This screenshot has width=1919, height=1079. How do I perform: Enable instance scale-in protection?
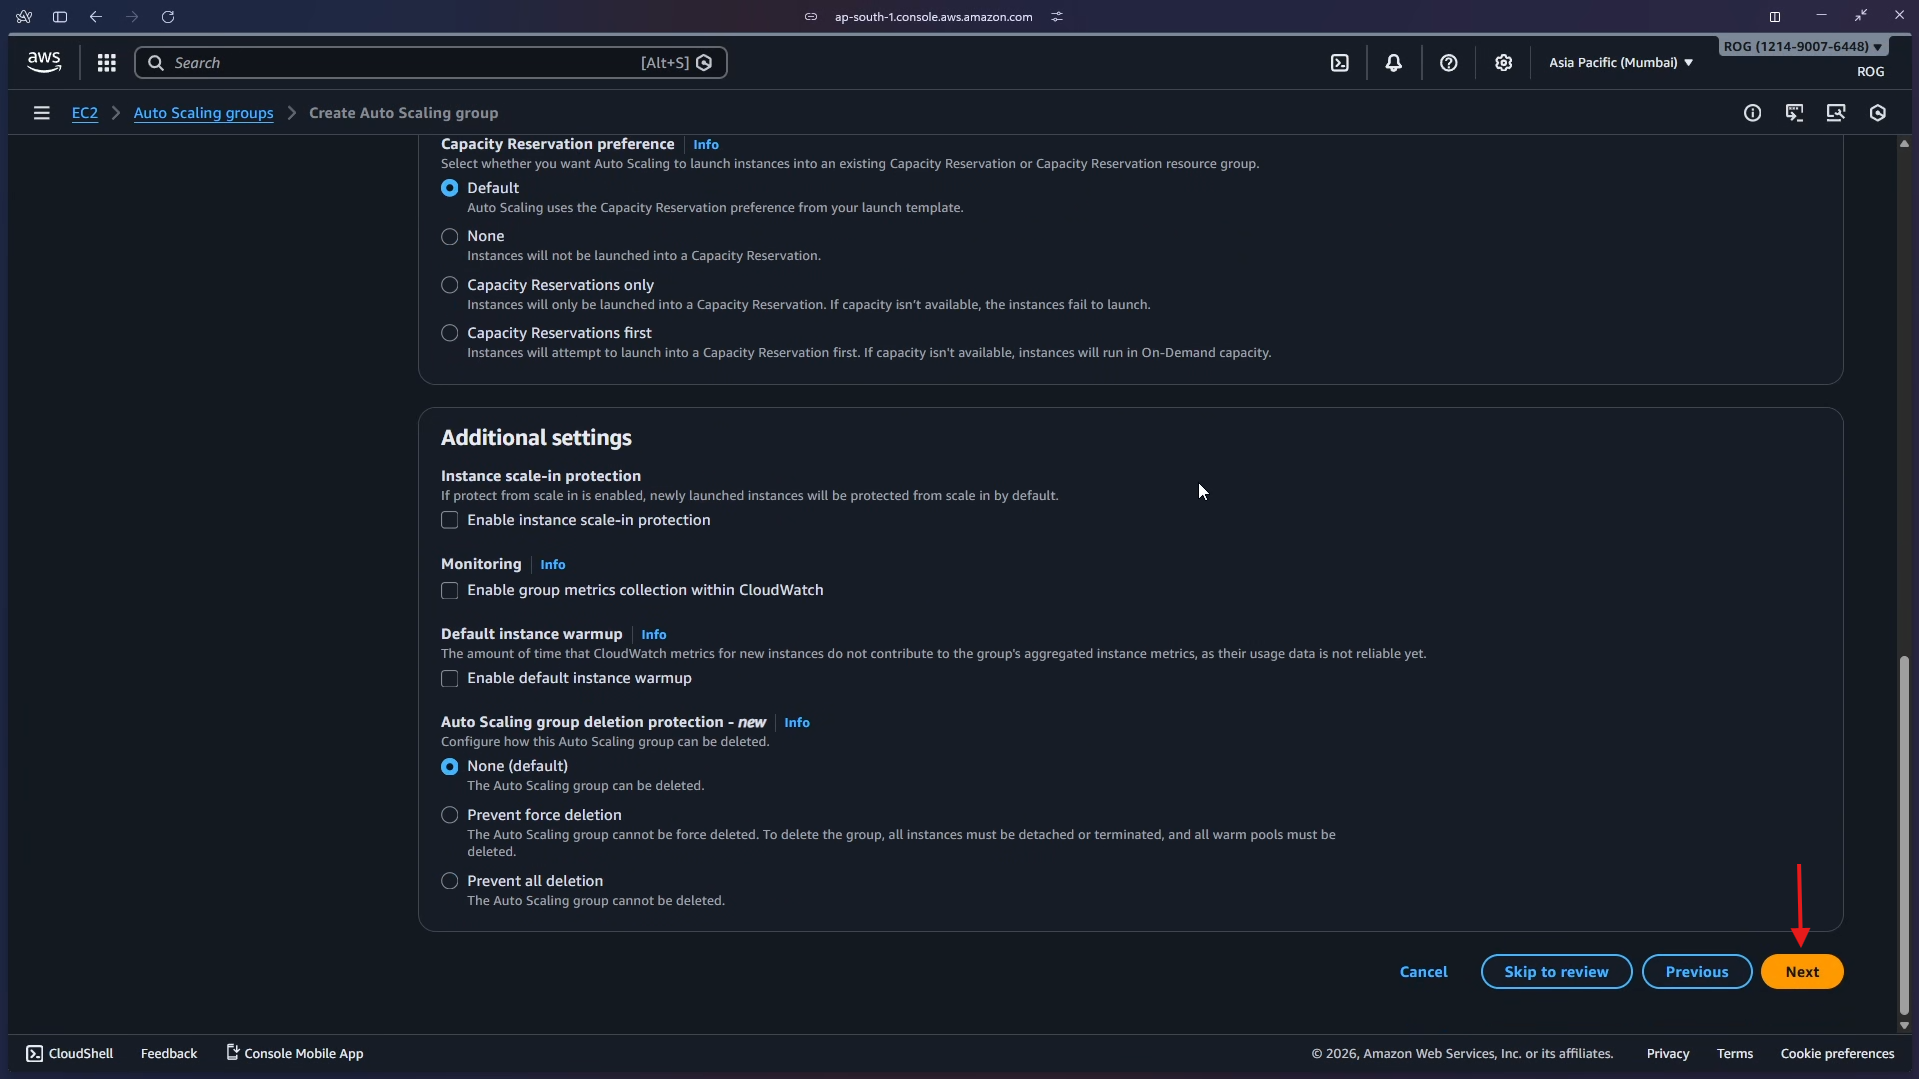tap(449, 520)
